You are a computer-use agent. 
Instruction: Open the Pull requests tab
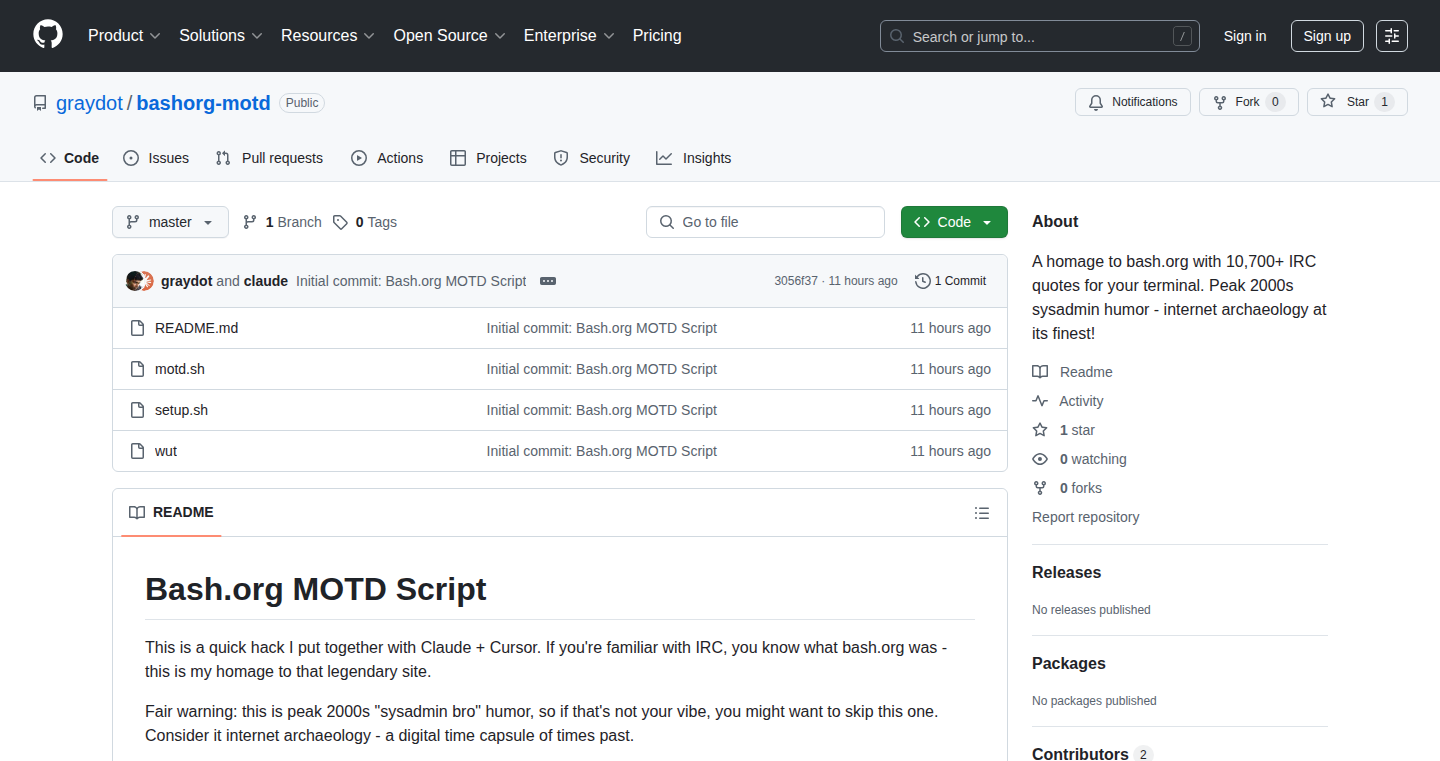[x=270, y=158]
